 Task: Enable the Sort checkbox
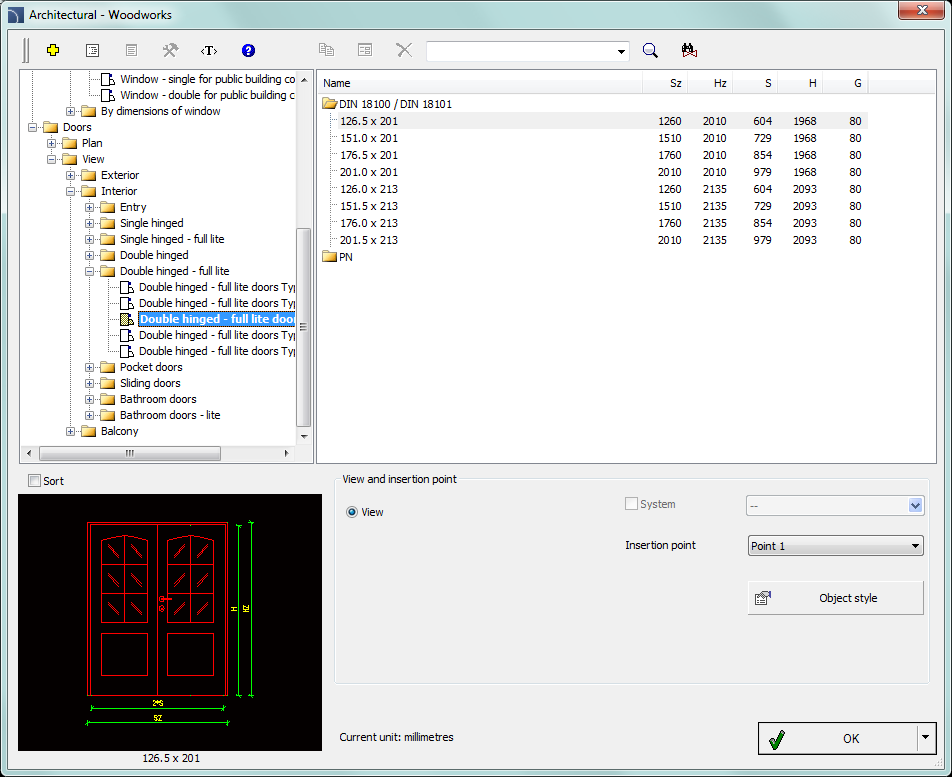pos(35,481)
